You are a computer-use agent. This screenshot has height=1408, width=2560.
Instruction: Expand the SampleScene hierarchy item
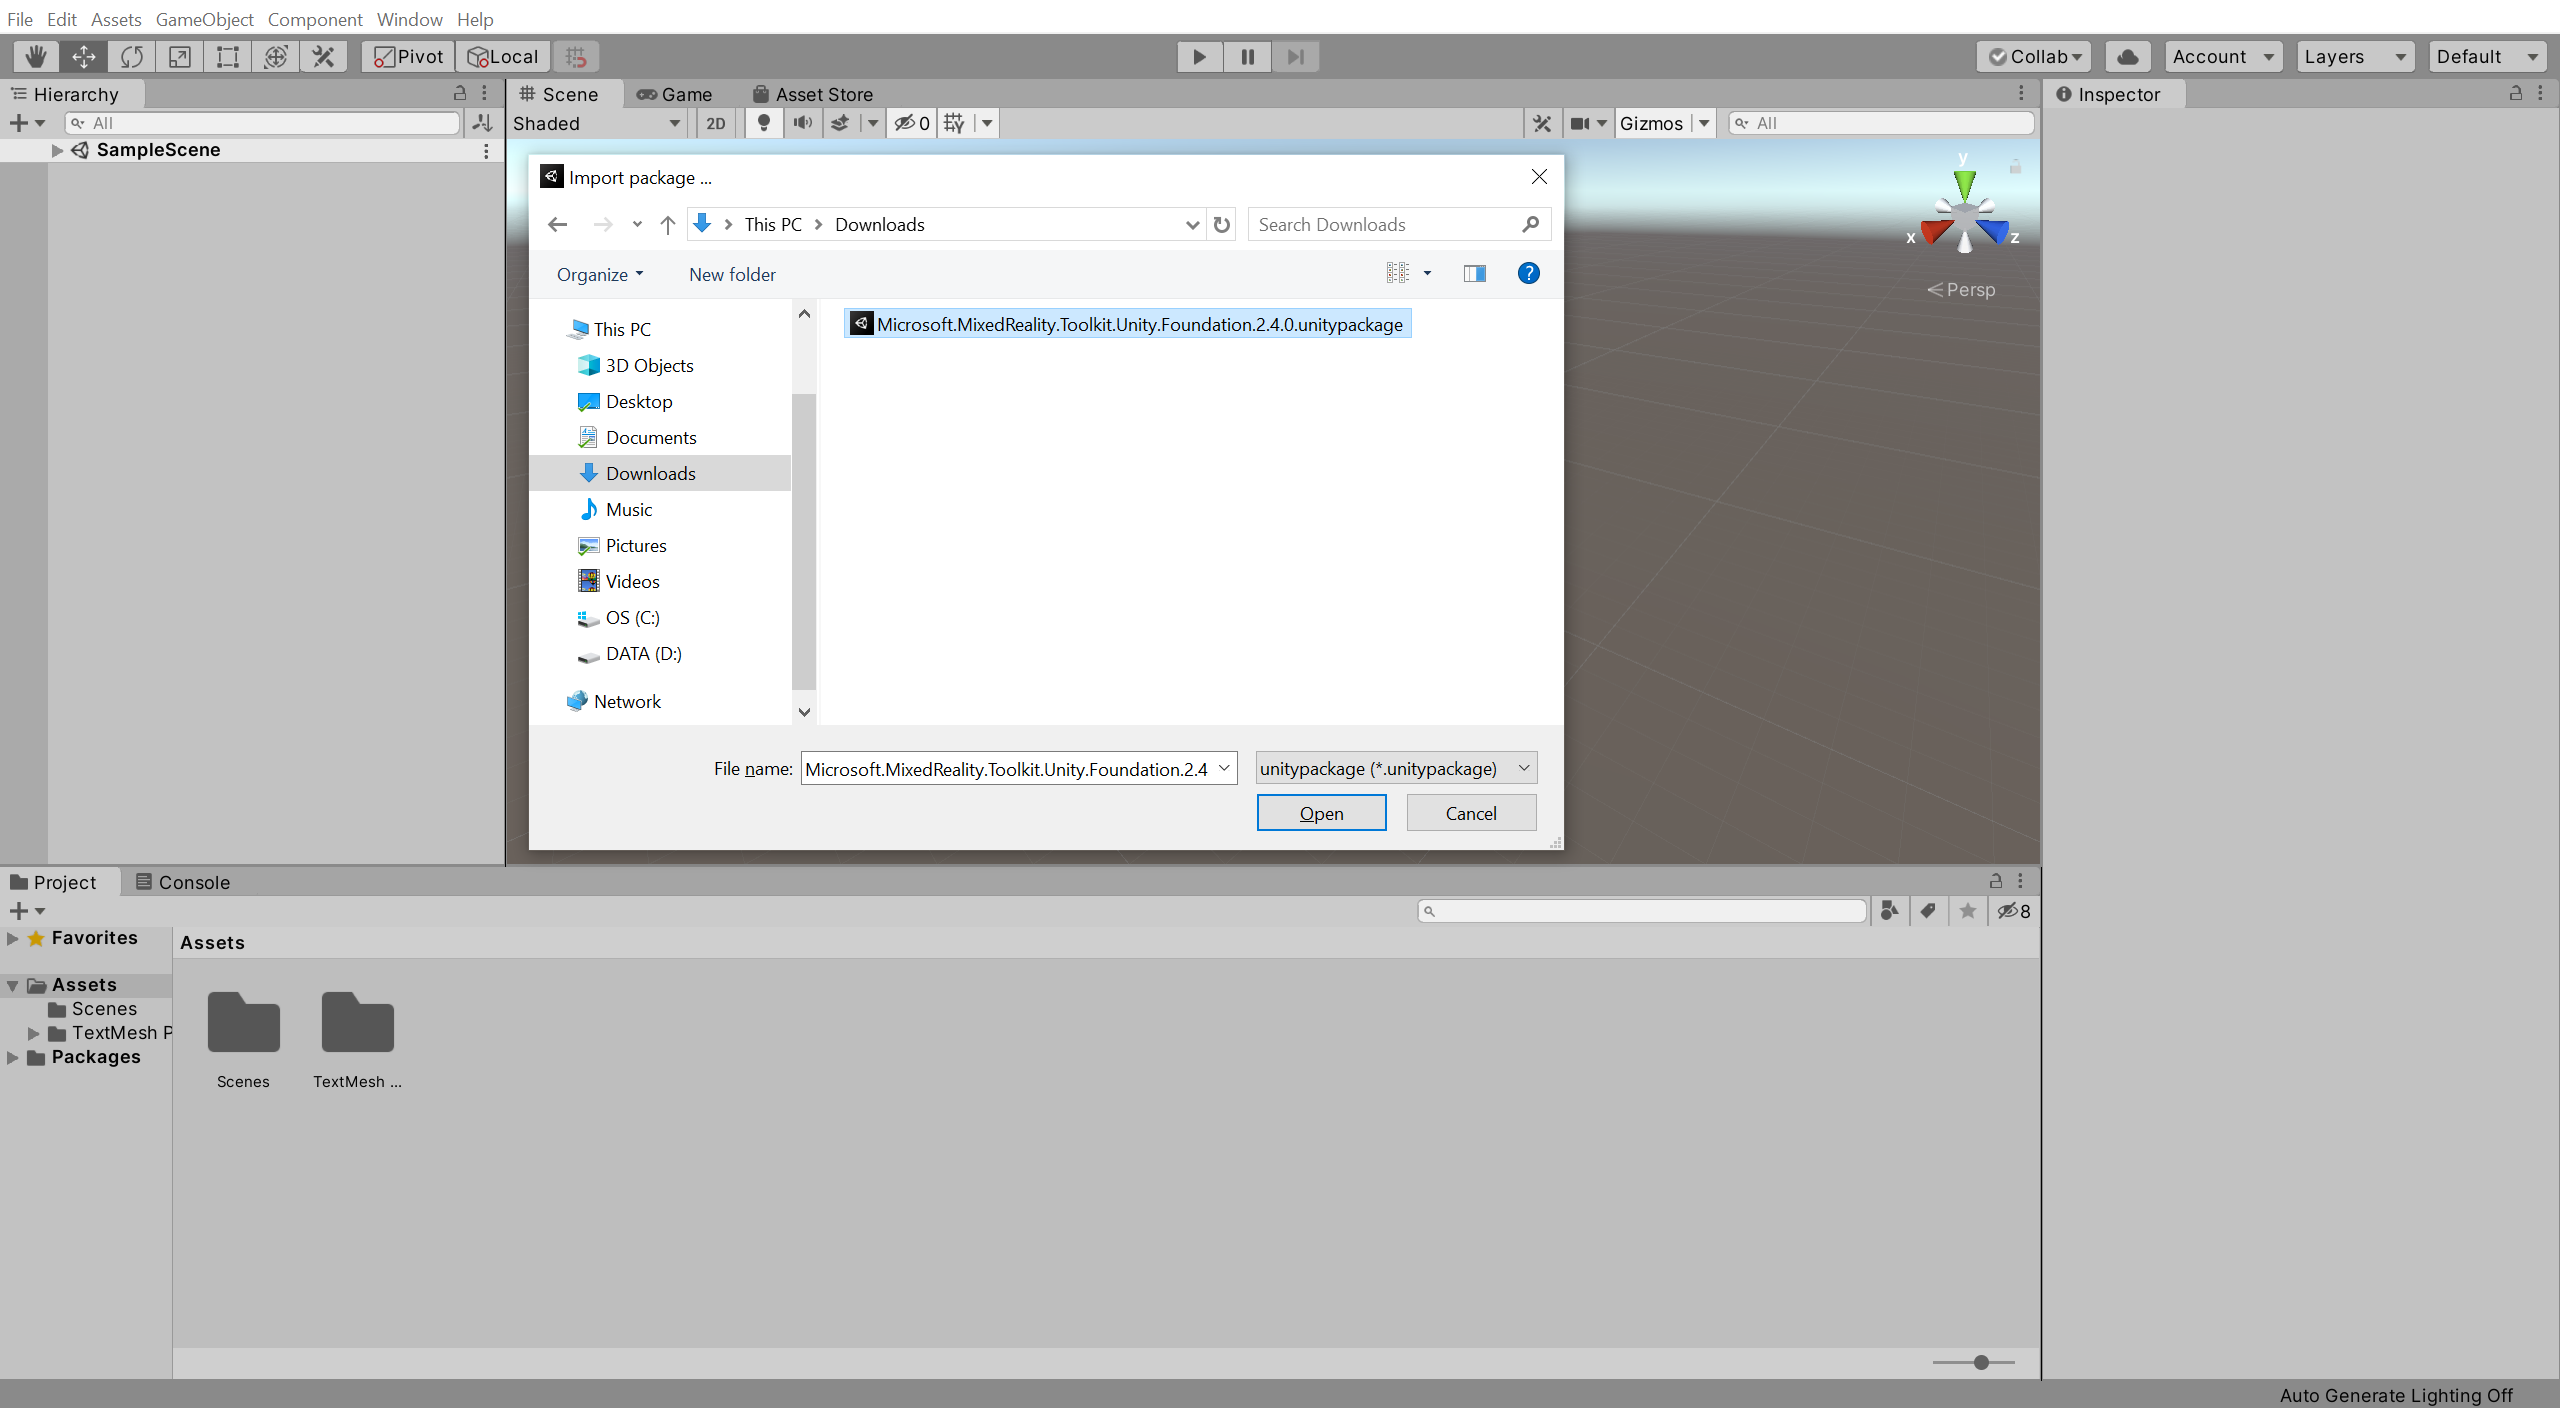(x=57, y=150)
